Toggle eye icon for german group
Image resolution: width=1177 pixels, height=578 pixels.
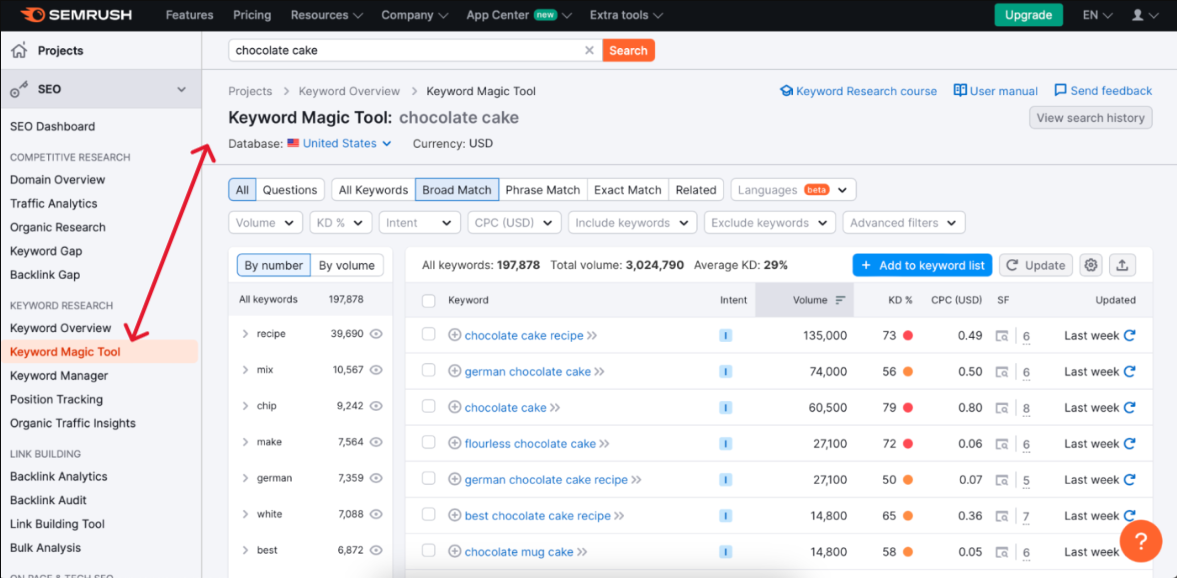pyautogui.click(x=376, y=478)
